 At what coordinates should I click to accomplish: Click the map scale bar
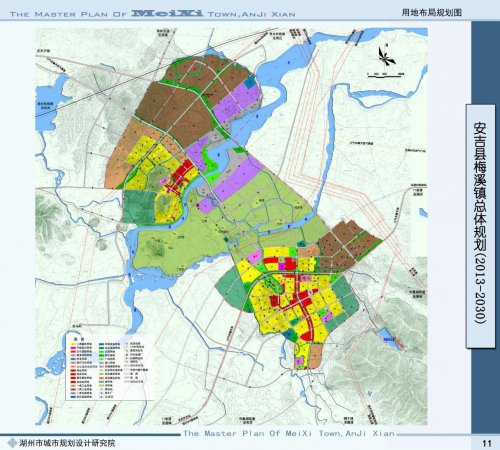386,76
